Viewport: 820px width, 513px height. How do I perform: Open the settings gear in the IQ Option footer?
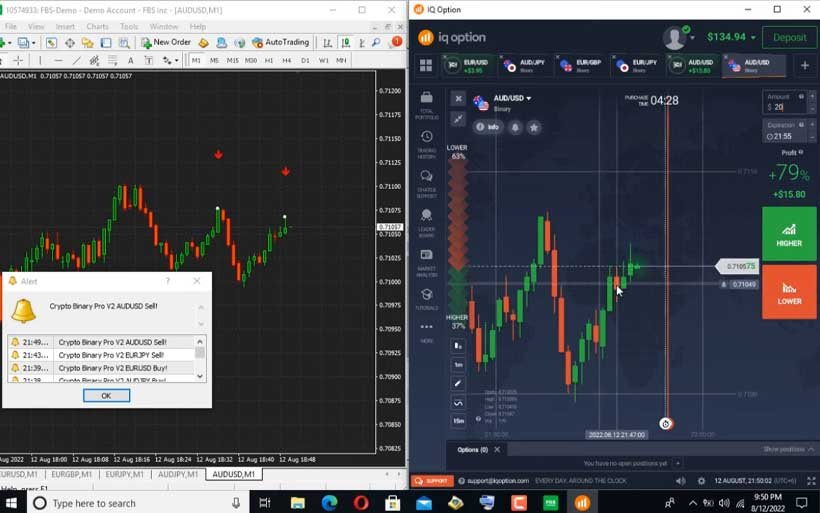coord(701,481)
